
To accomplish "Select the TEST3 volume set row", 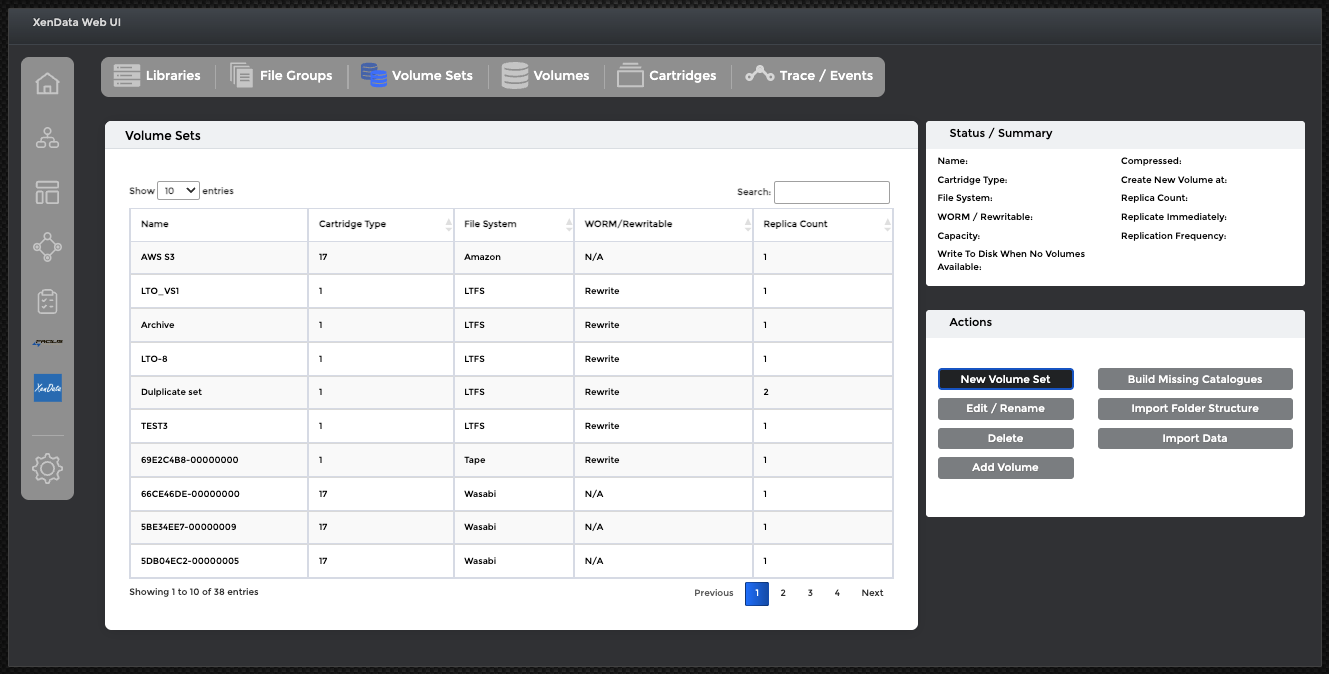I will (511, 426).
